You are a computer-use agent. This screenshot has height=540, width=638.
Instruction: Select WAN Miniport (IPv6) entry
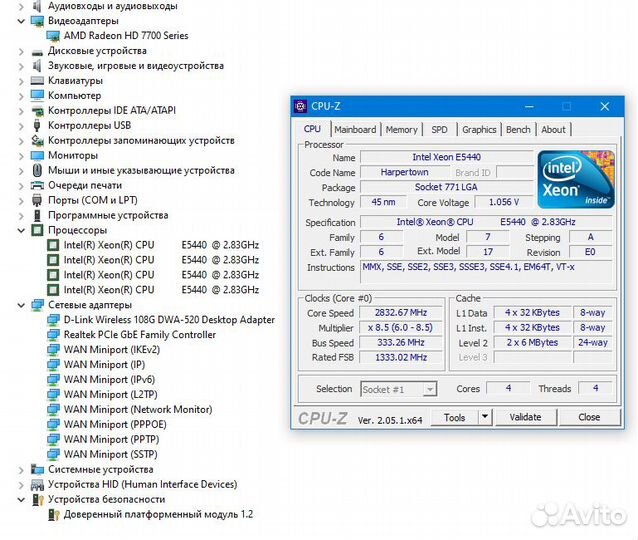pos(109,380)
